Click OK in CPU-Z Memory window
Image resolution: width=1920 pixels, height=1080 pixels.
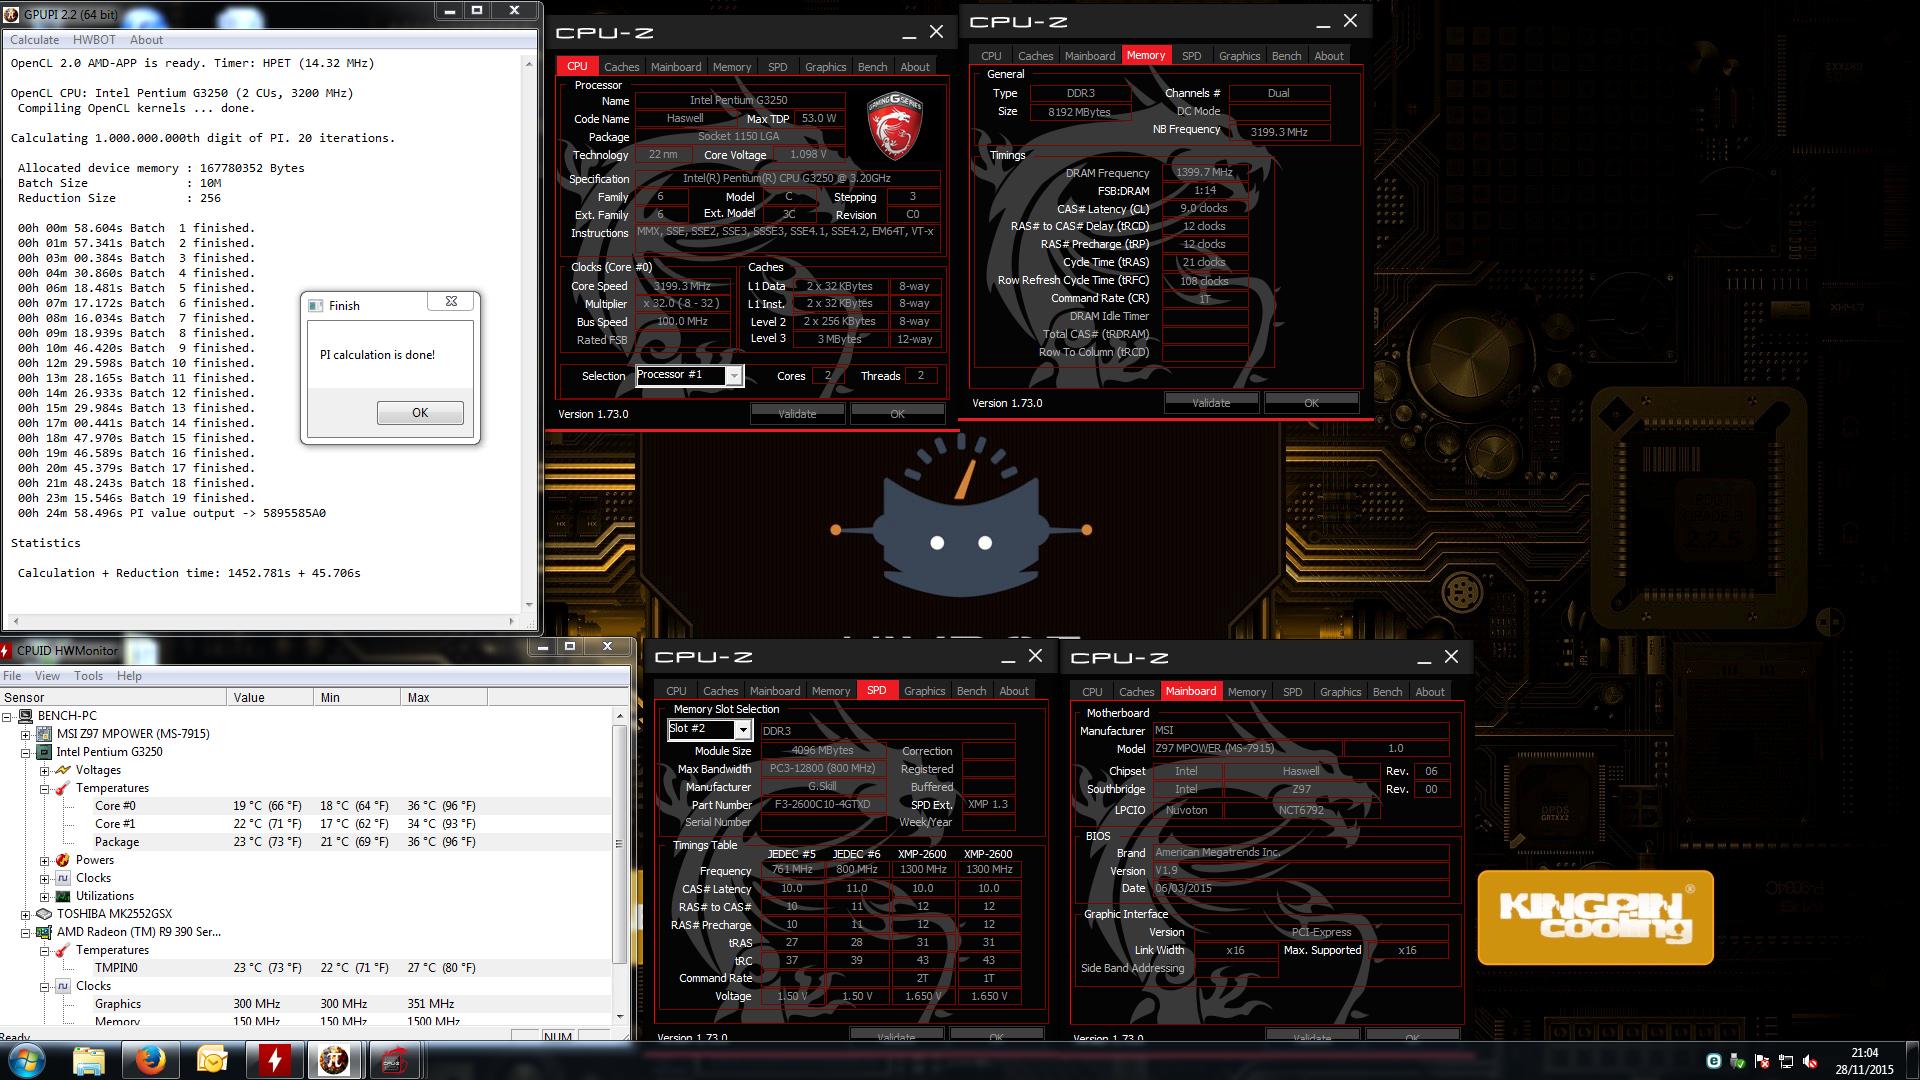tap(1311, 403)
